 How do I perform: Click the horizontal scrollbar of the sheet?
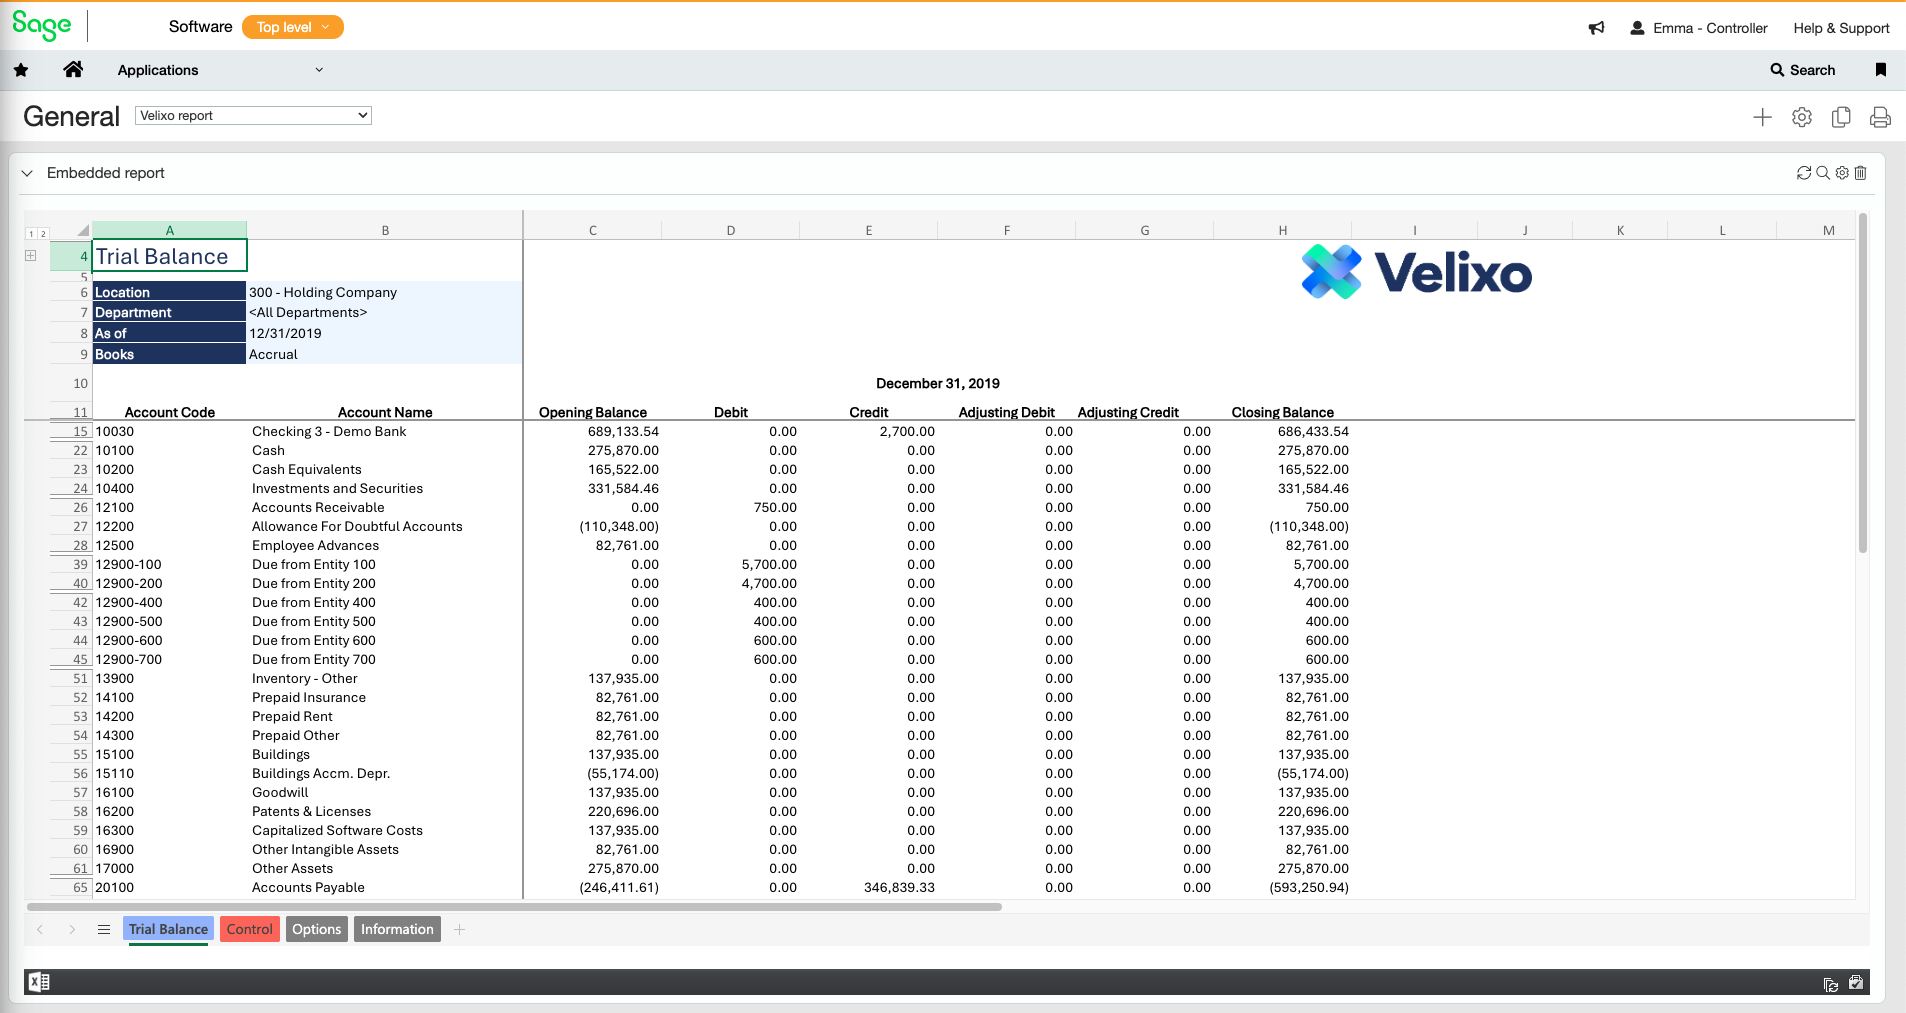click(x=514, y=907)
